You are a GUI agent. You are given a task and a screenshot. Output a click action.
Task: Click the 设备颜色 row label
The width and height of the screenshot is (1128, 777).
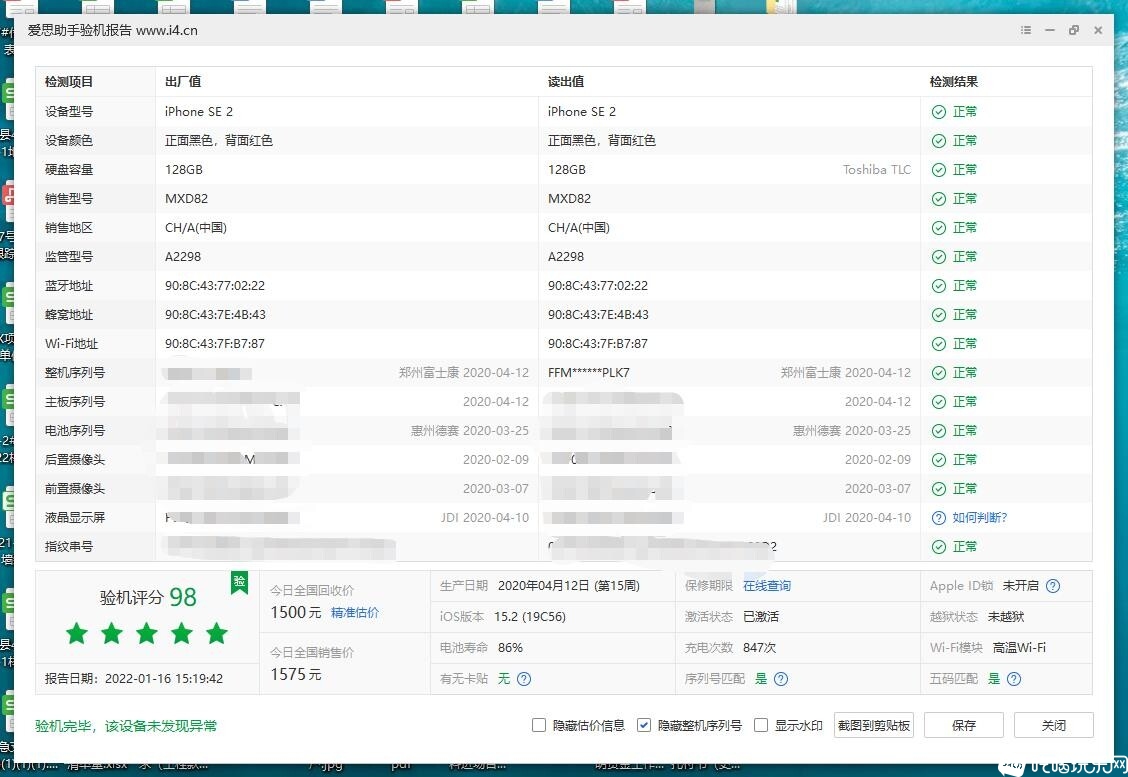tap(69, 140)
